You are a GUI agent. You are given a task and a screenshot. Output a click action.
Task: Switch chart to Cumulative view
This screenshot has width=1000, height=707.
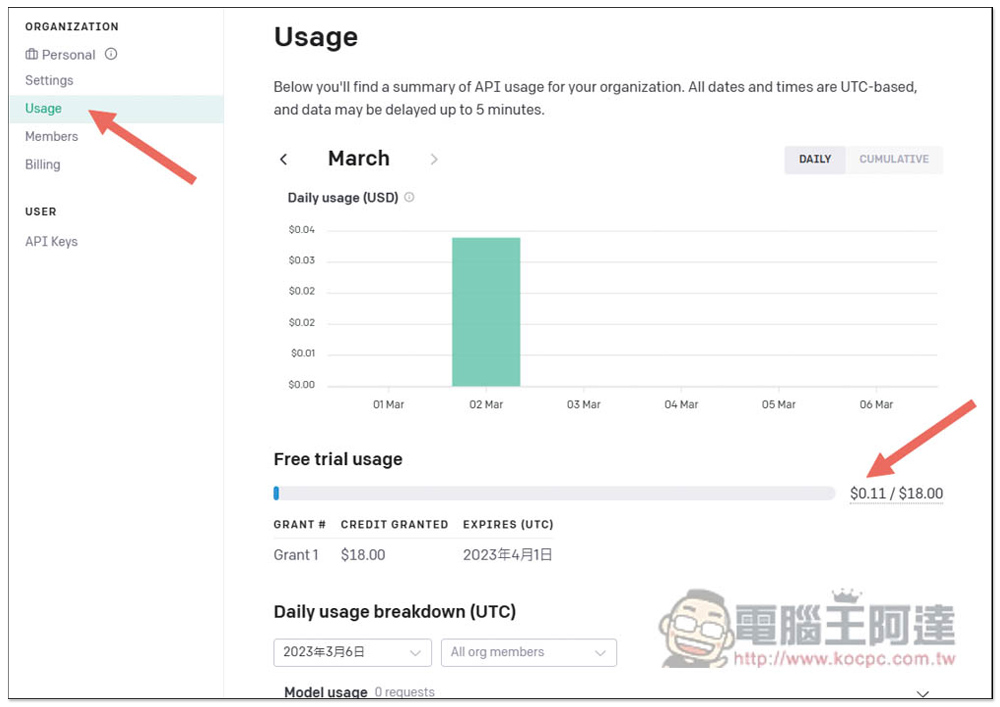tap(894, 159)
